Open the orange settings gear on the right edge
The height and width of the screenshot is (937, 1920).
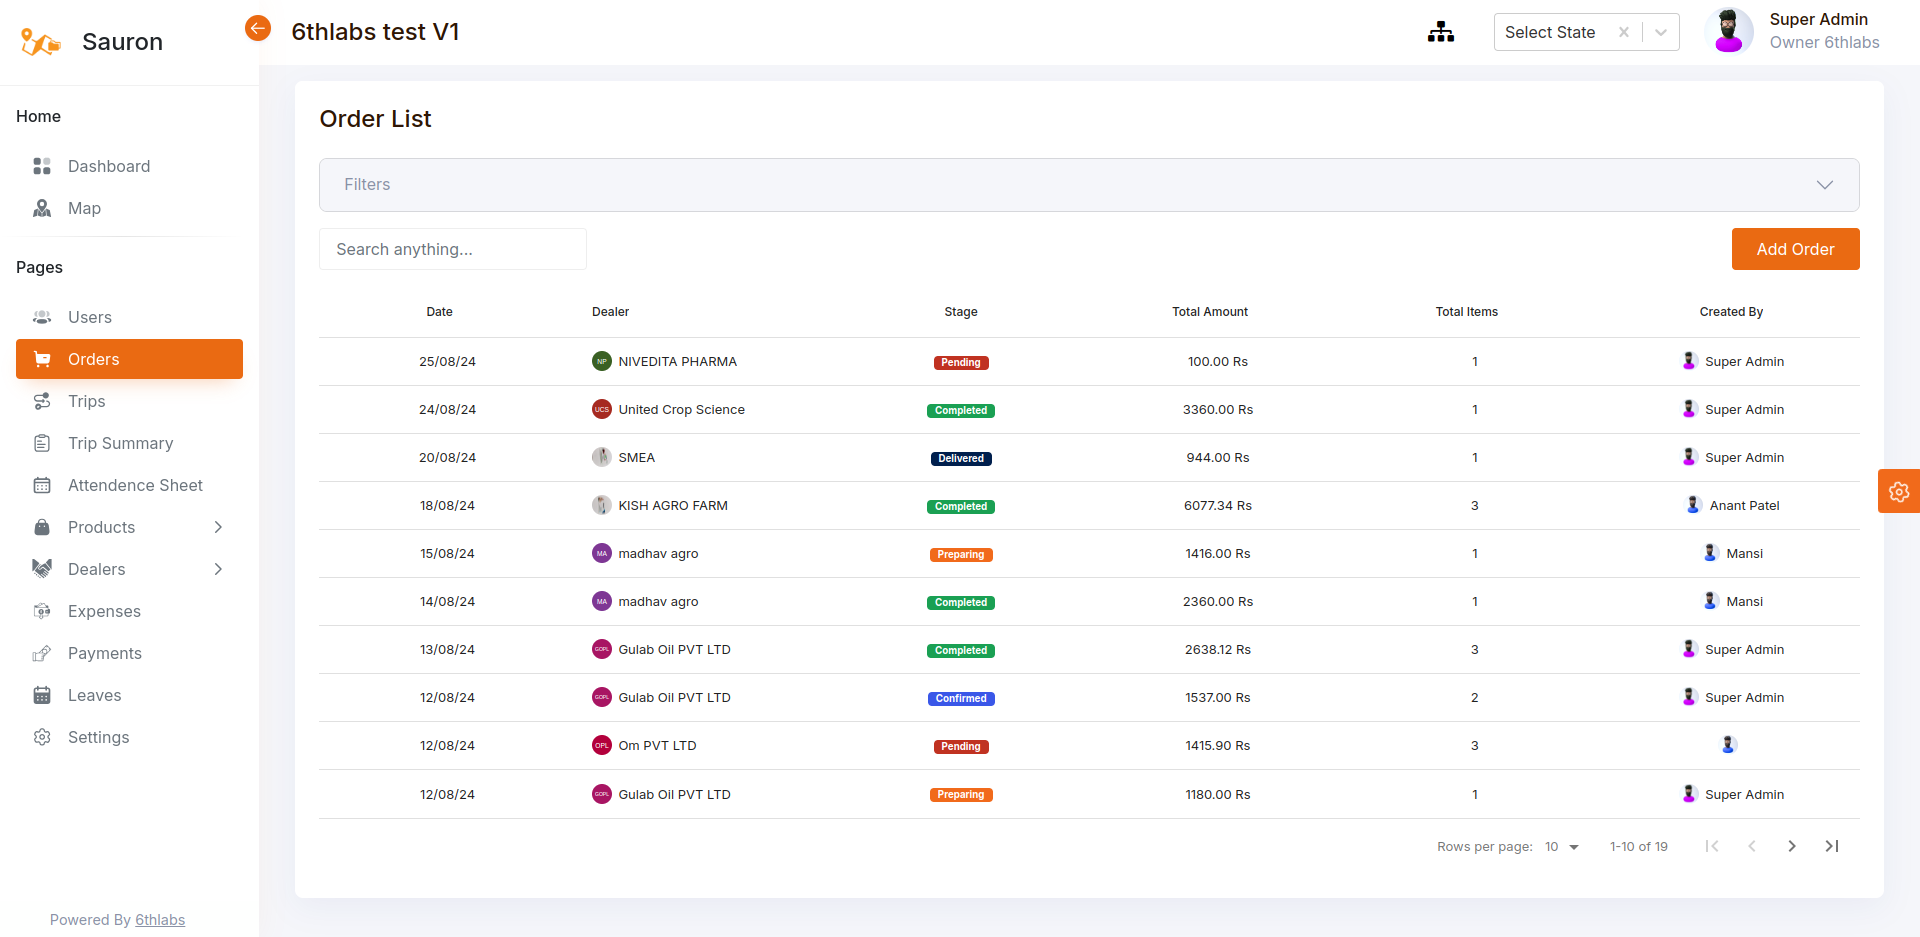(1899, 491)
